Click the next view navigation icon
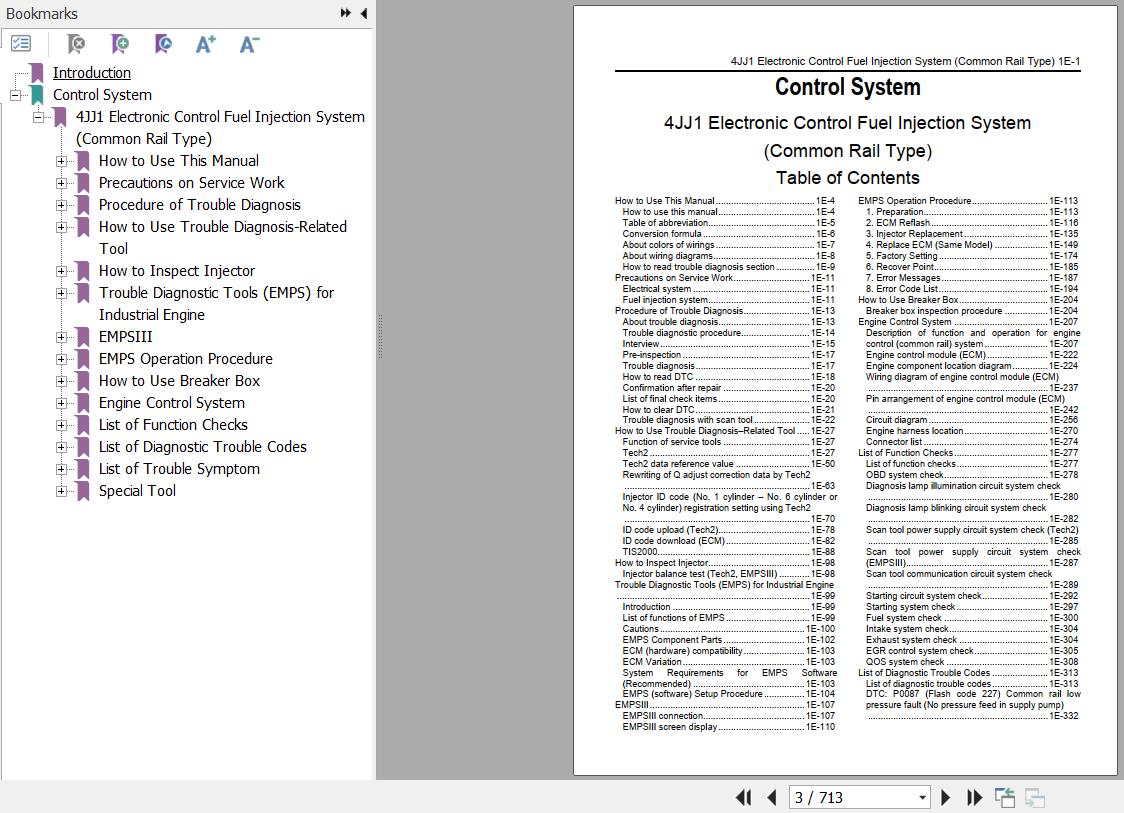The image size is (1124, 813). [1034, 797]
